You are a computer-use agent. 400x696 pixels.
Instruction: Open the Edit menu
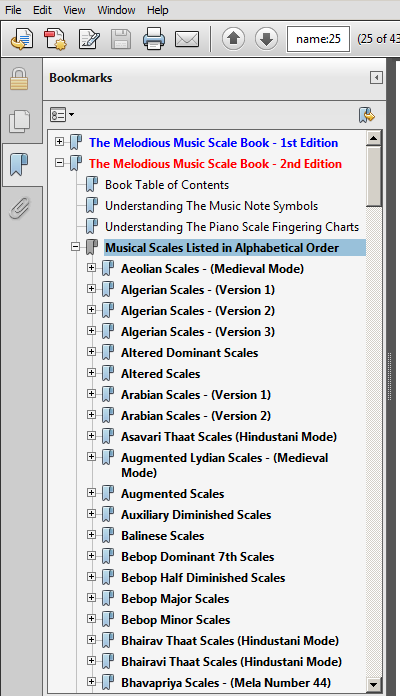(x=42, y=10)
